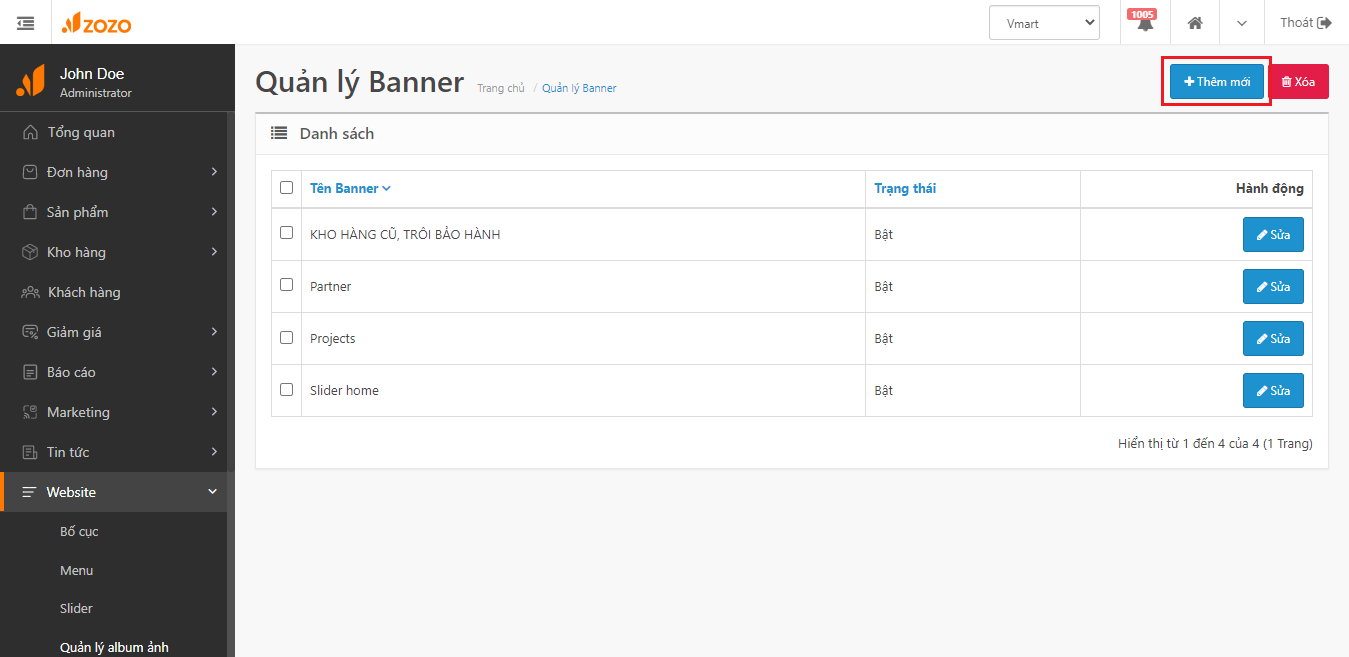Viewport: 1349px width, 657px height.
Task: Click the John Doe avatar logo
Action: pos(30,80)
